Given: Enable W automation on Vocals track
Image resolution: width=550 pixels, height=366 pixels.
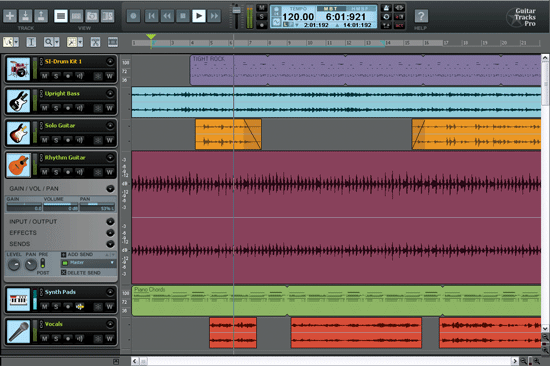Looking at the screenshot, I should (109, 338).
